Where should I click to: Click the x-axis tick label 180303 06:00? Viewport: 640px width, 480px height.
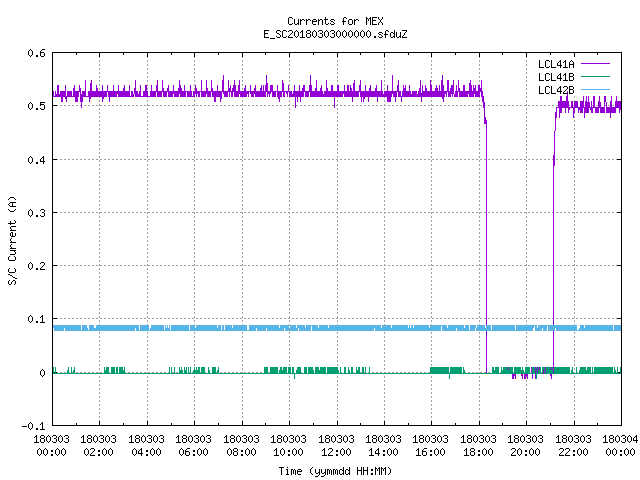(193, 446)
